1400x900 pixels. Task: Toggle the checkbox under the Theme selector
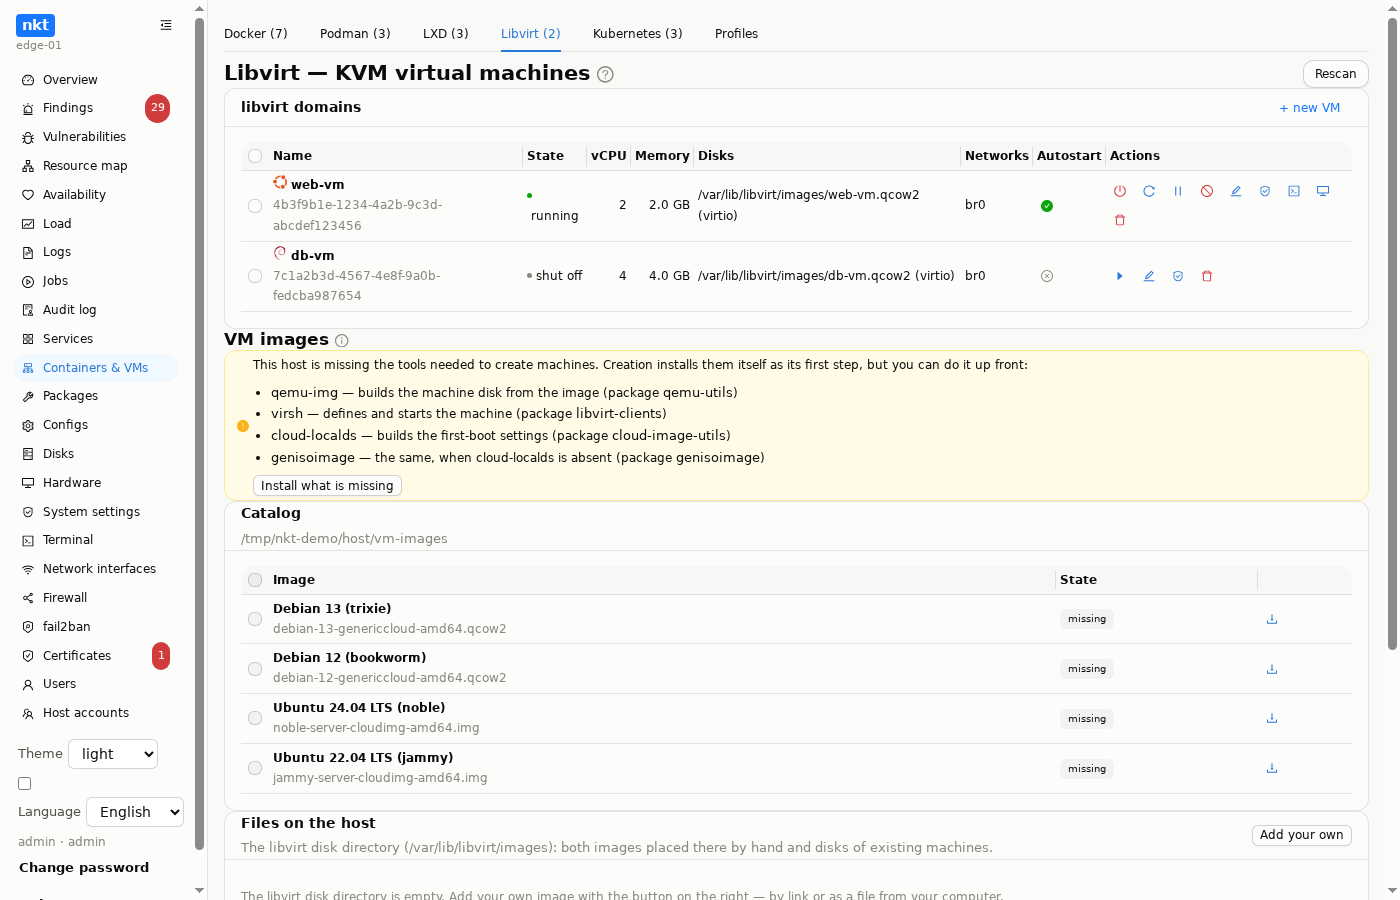25,784
